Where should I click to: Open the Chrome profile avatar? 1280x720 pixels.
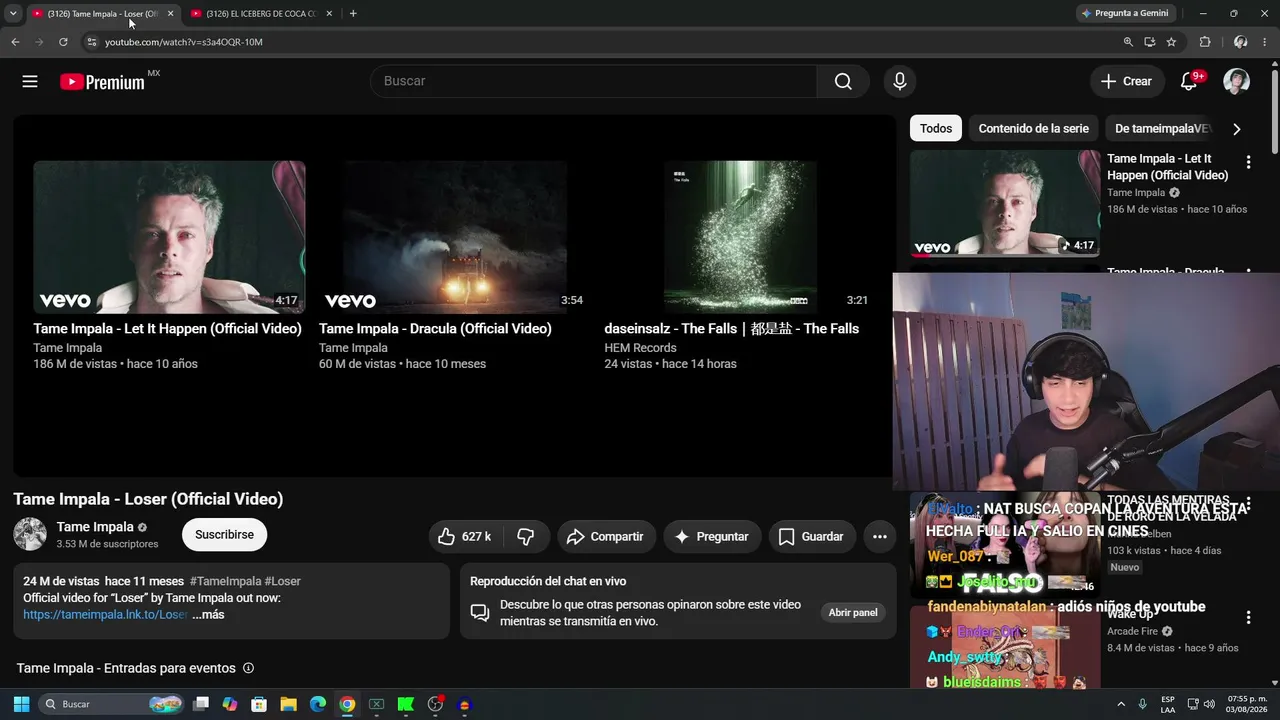click(x=1240, y=42)
